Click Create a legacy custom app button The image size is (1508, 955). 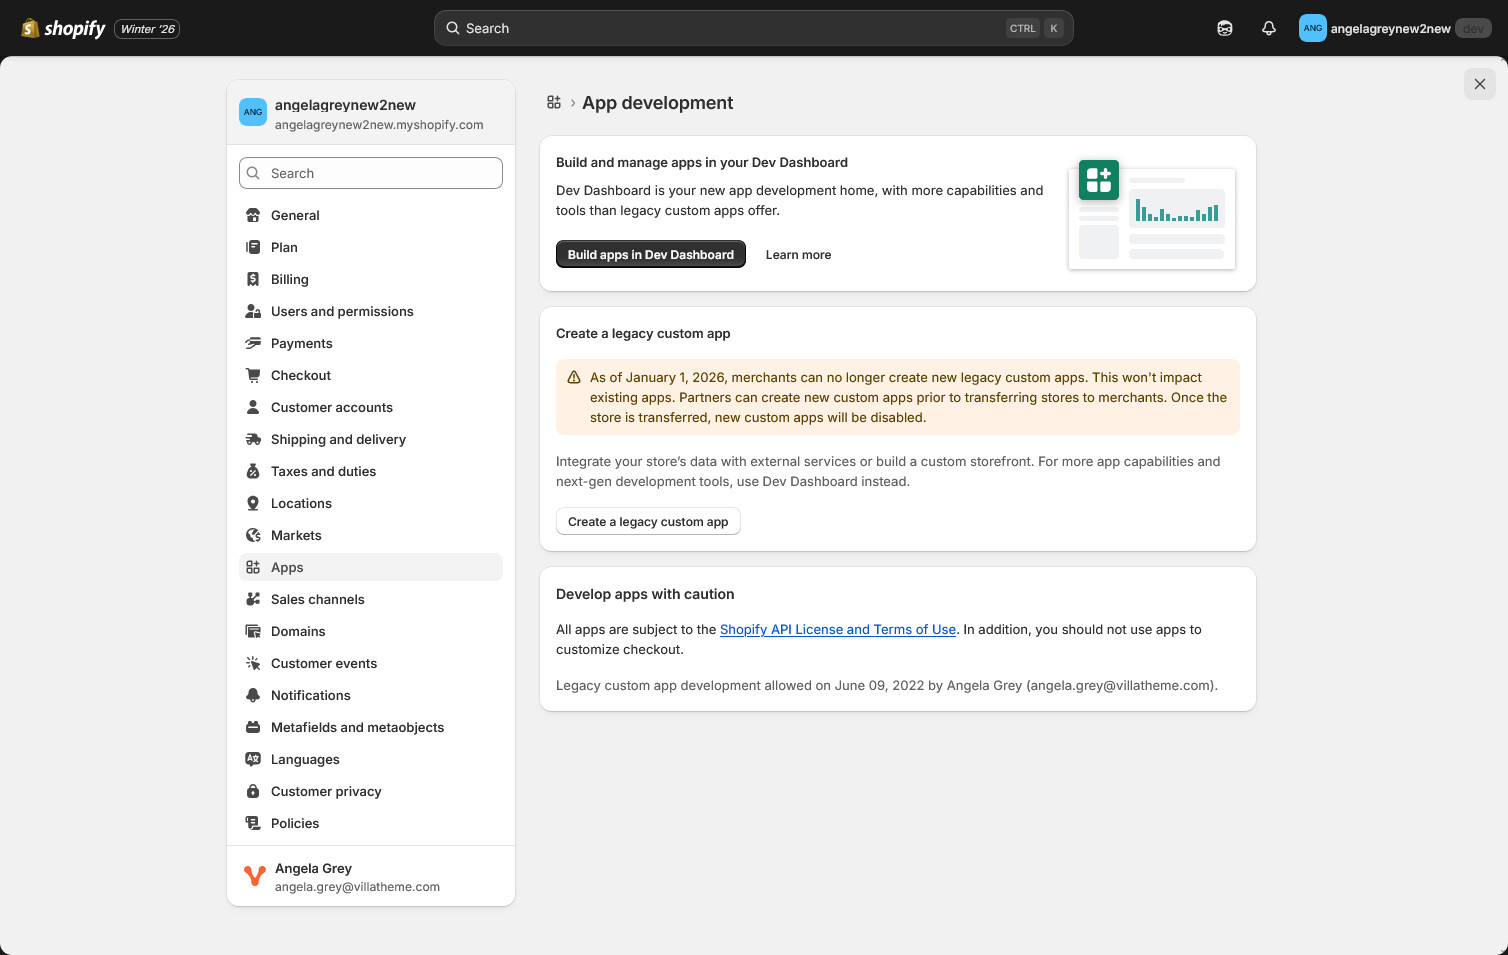click(648, 522)
